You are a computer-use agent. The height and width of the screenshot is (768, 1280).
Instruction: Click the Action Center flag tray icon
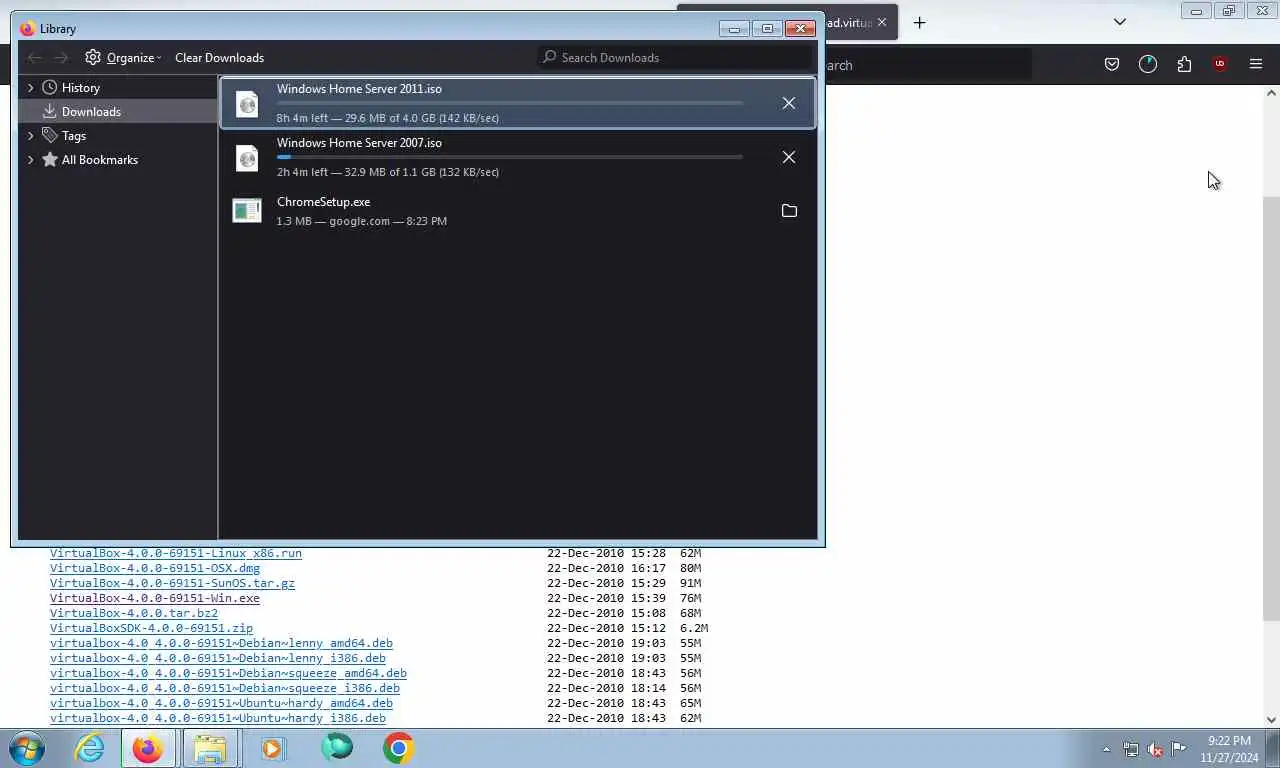point(1179,748)
